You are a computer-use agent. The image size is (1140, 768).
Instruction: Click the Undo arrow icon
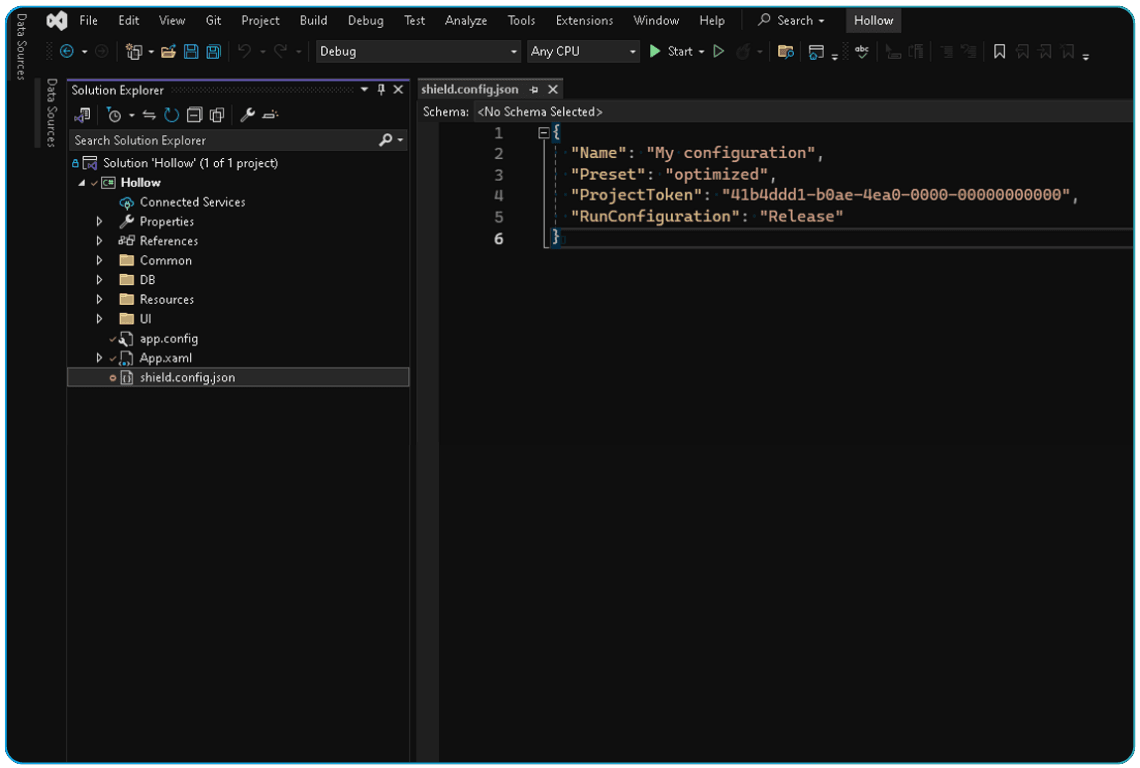[245, 51]
